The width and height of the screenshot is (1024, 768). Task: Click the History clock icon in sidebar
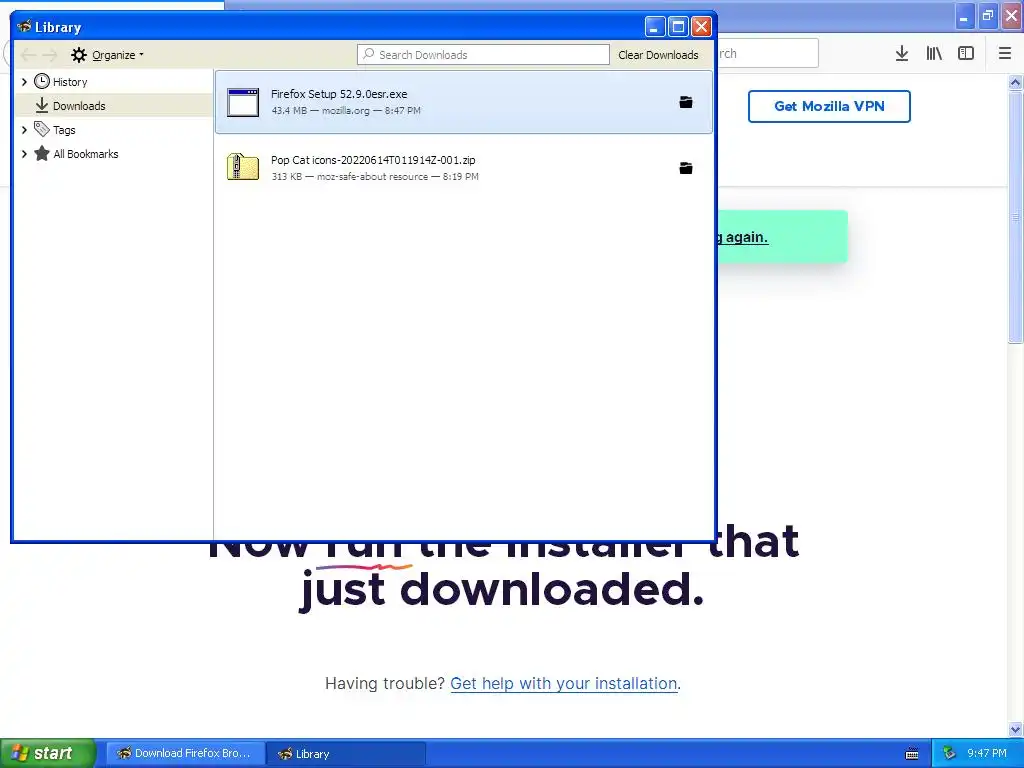click(42, 81)
